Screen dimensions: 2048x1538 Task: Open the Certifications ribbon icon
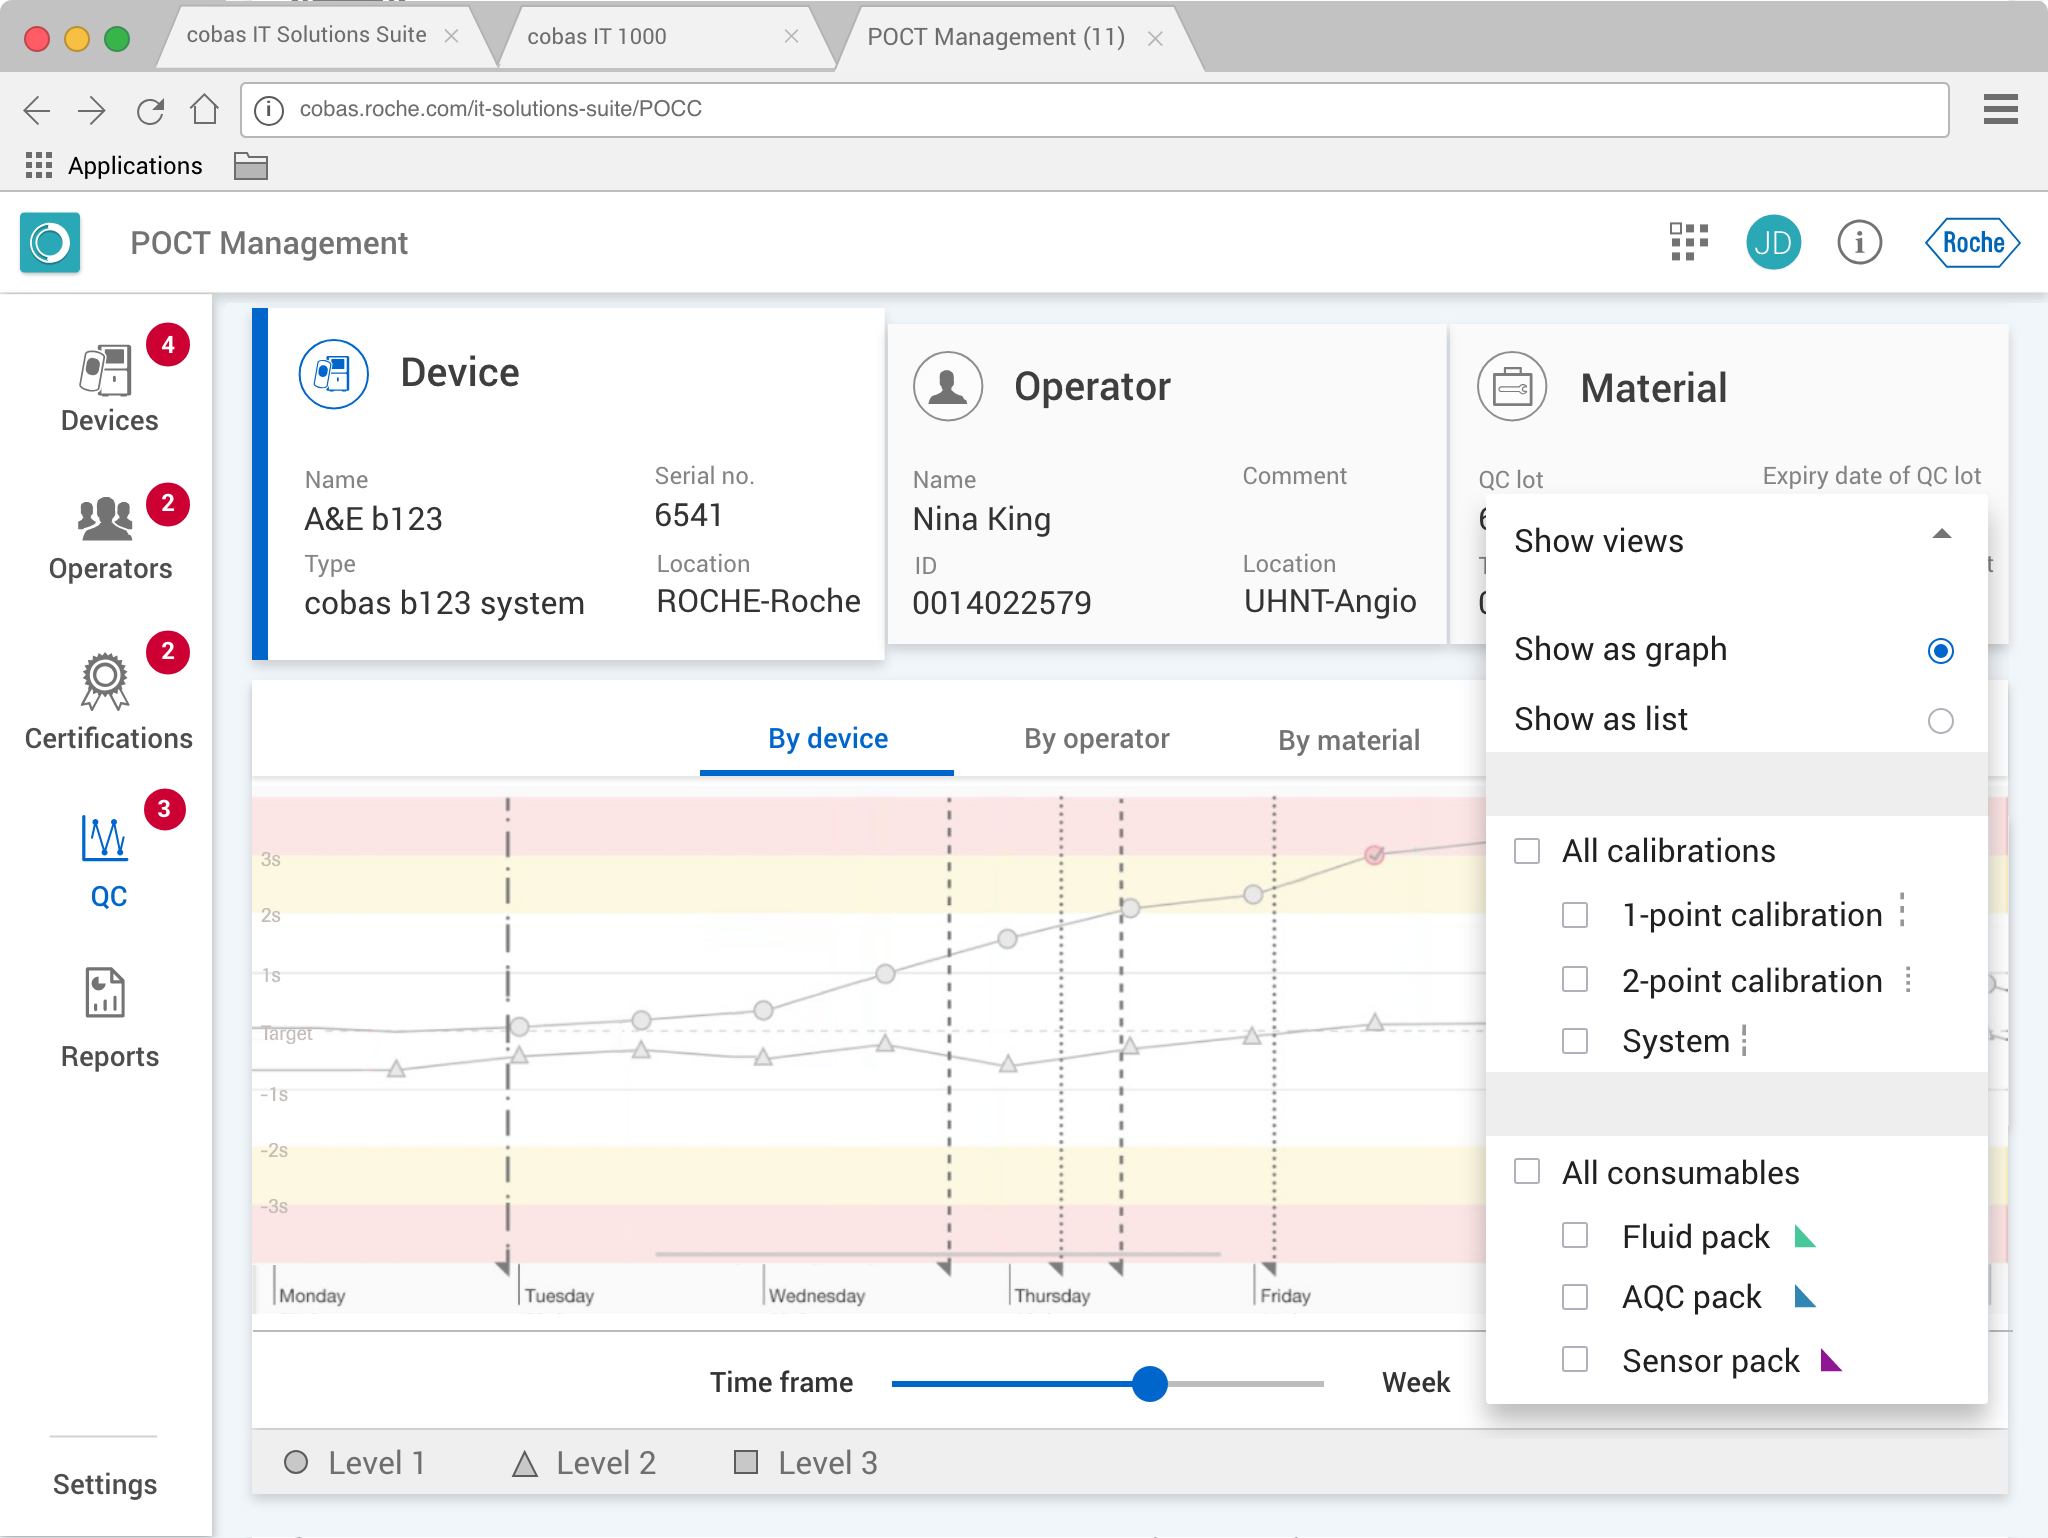[105, 682]
